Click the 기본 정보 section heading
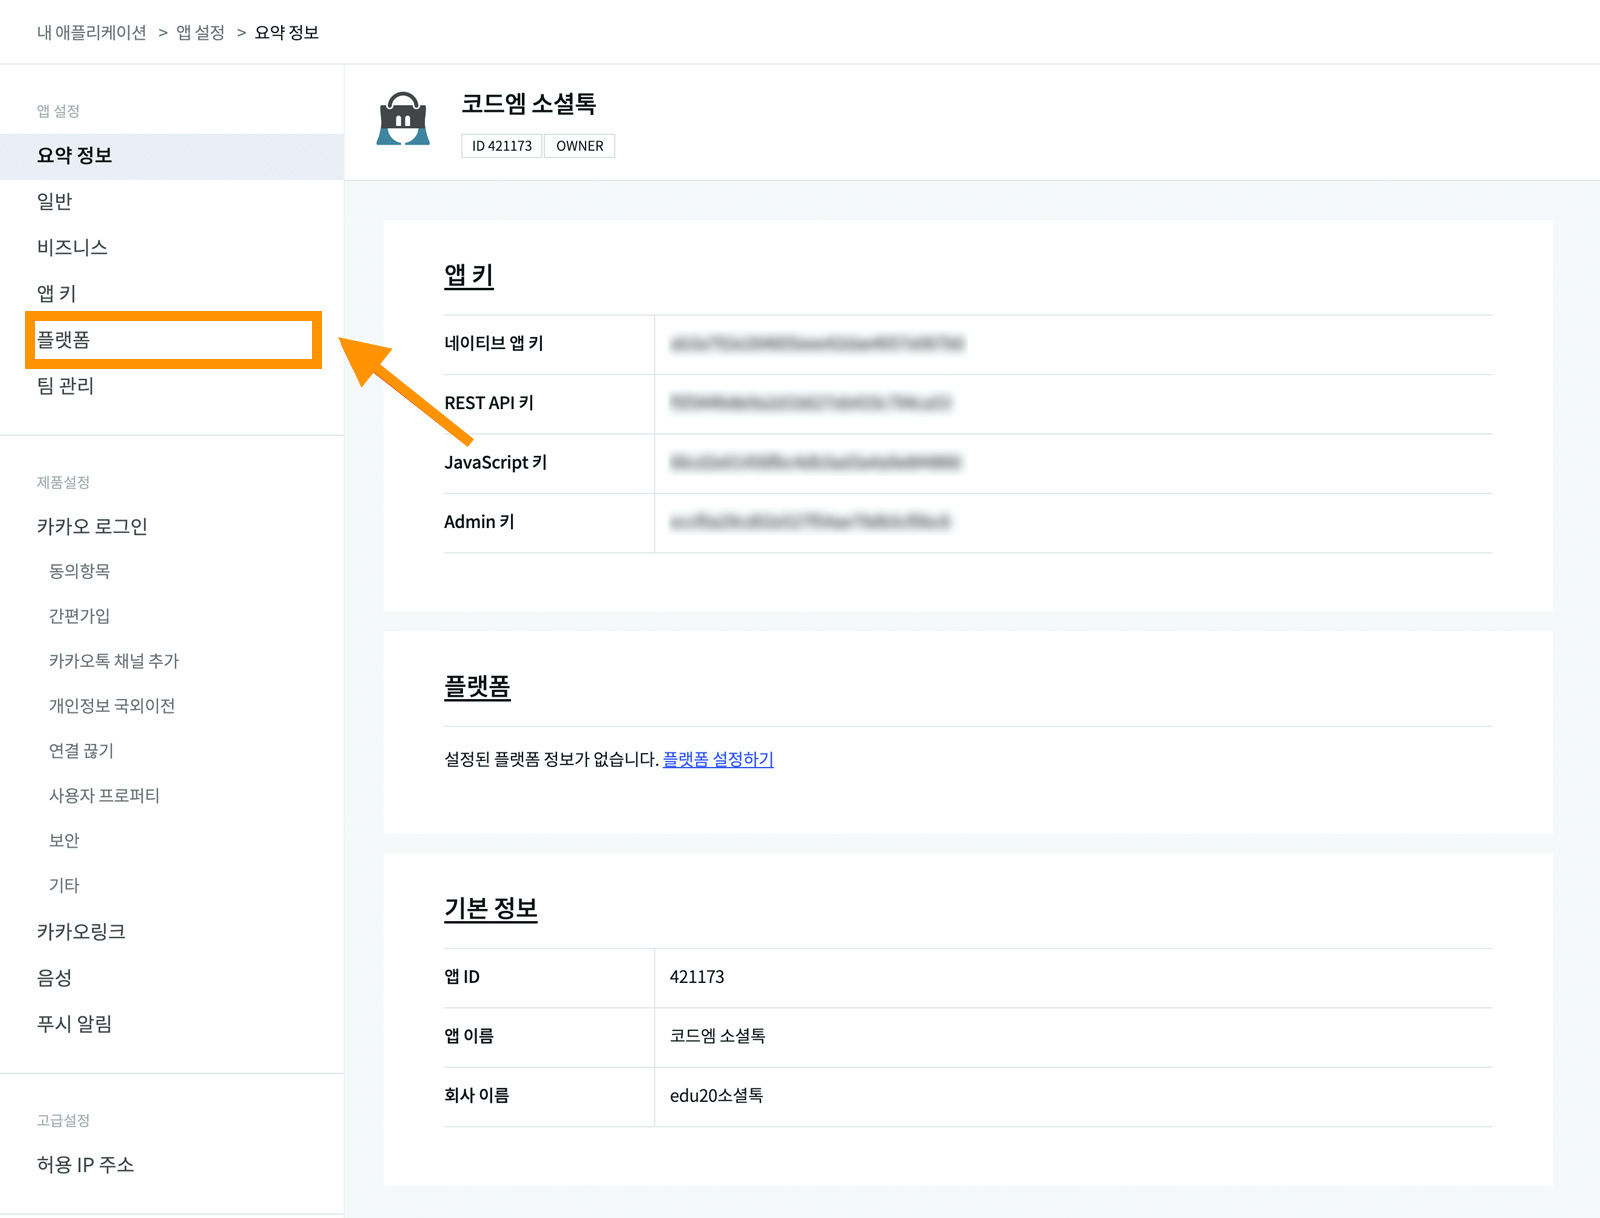Image resolution: width=1600 pixels, height=1218 pixels. click(x=491, y=909)
